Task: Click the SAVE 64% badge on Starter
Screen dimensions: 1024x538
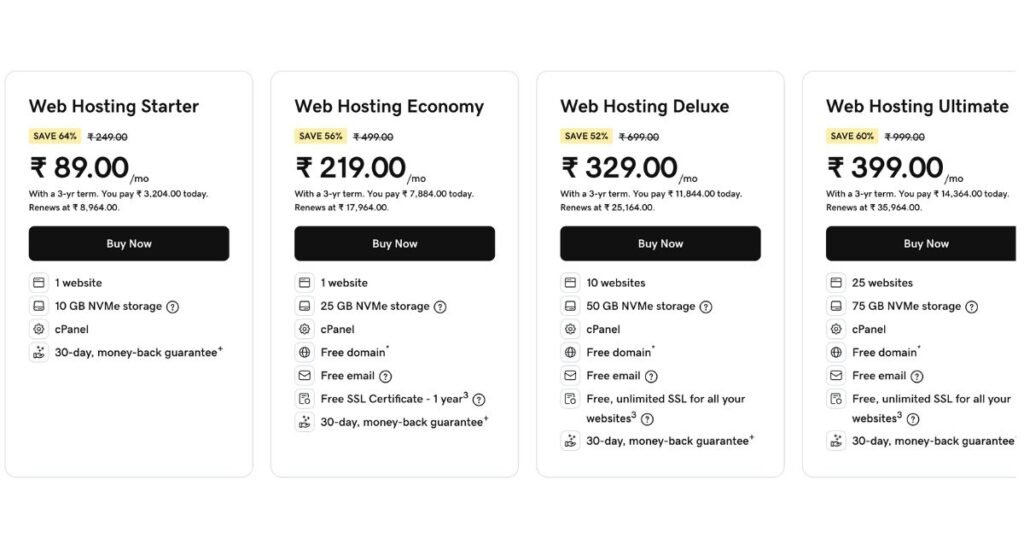Action: [x=54, y=136]
